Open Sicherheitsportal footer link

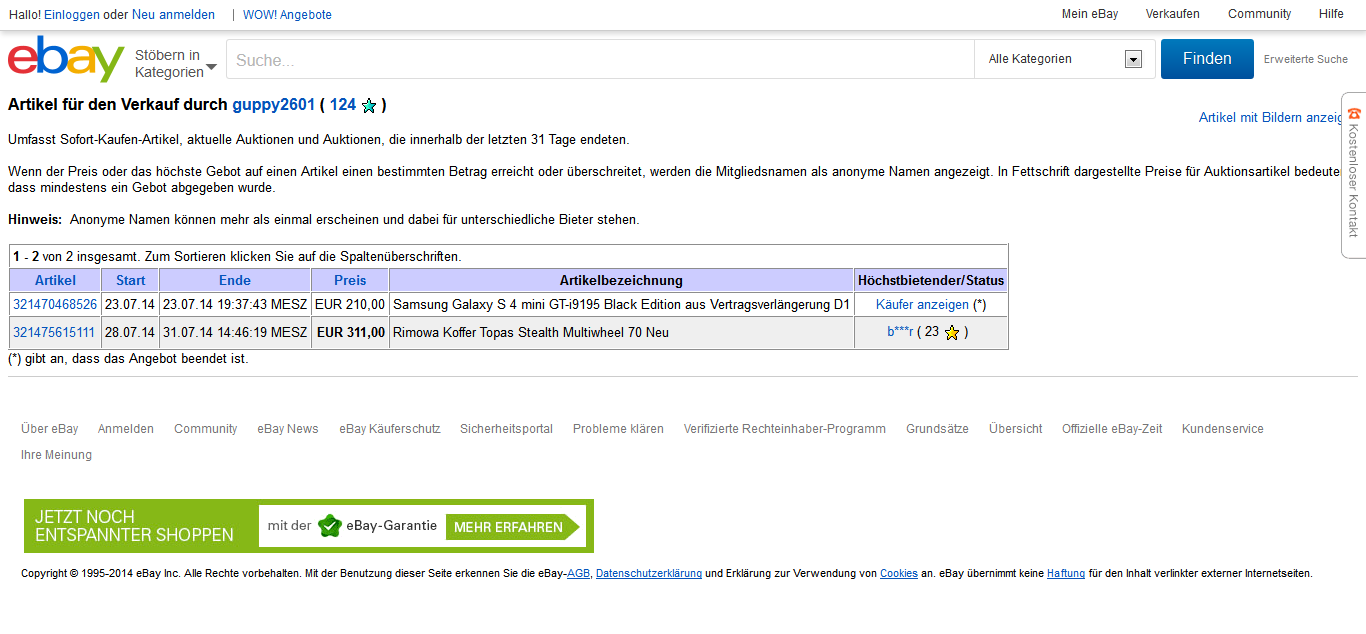[506, 429]
